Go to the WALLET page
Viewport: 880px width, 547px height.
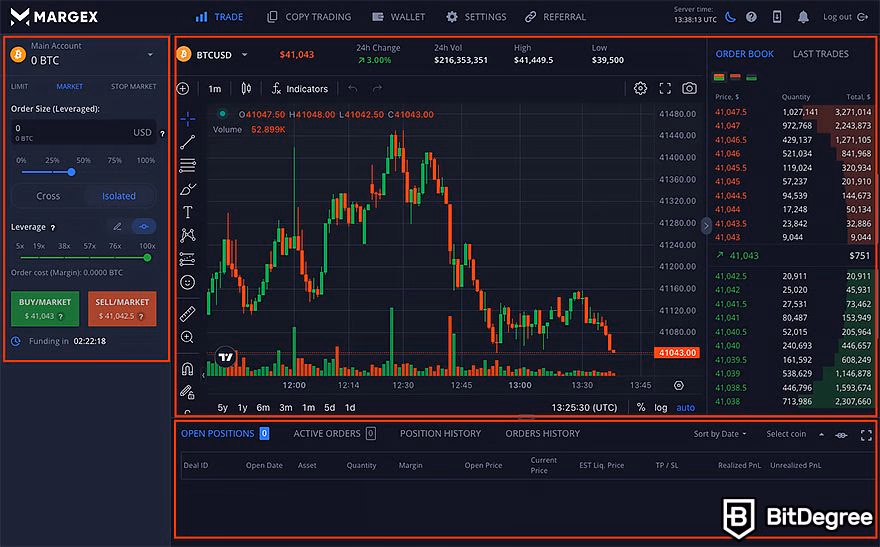[x=399, y=17]
